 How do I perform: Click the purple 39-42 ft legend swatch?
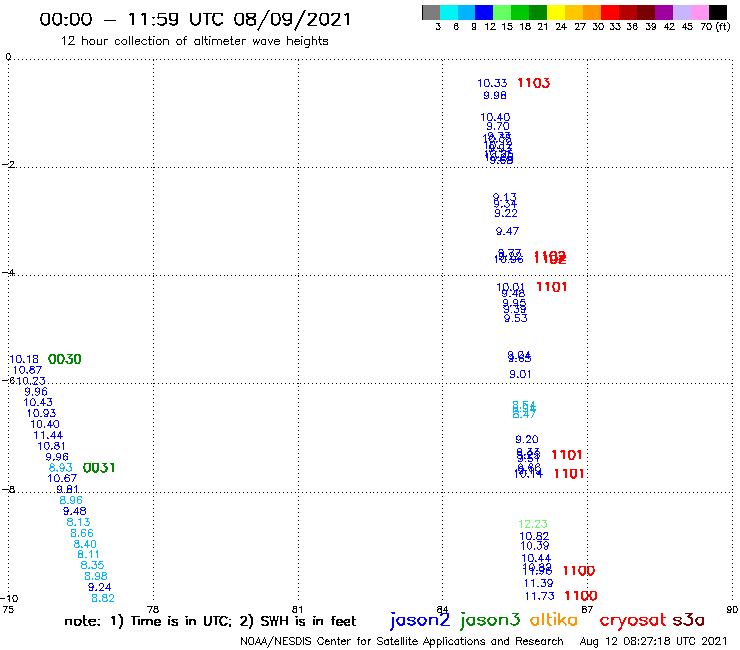[664, 12]
